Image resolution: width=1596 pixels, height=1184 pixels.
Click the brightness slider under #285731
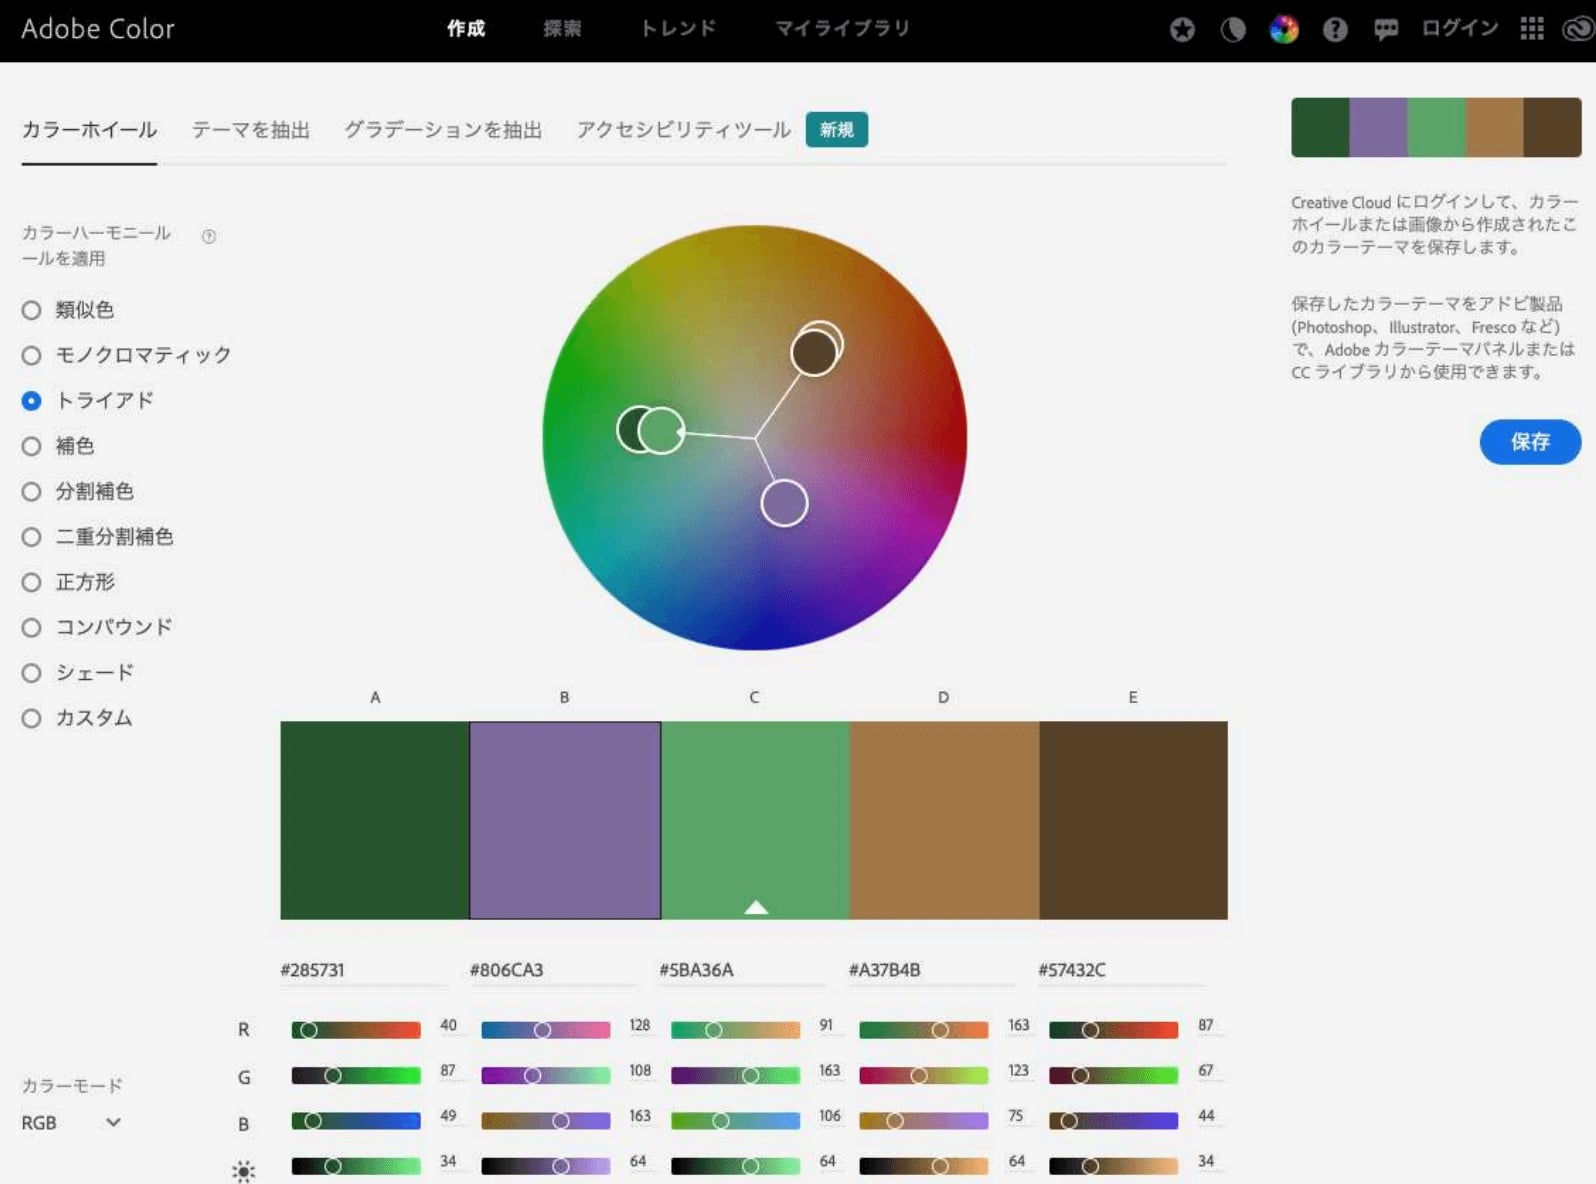coord(356,1166)
